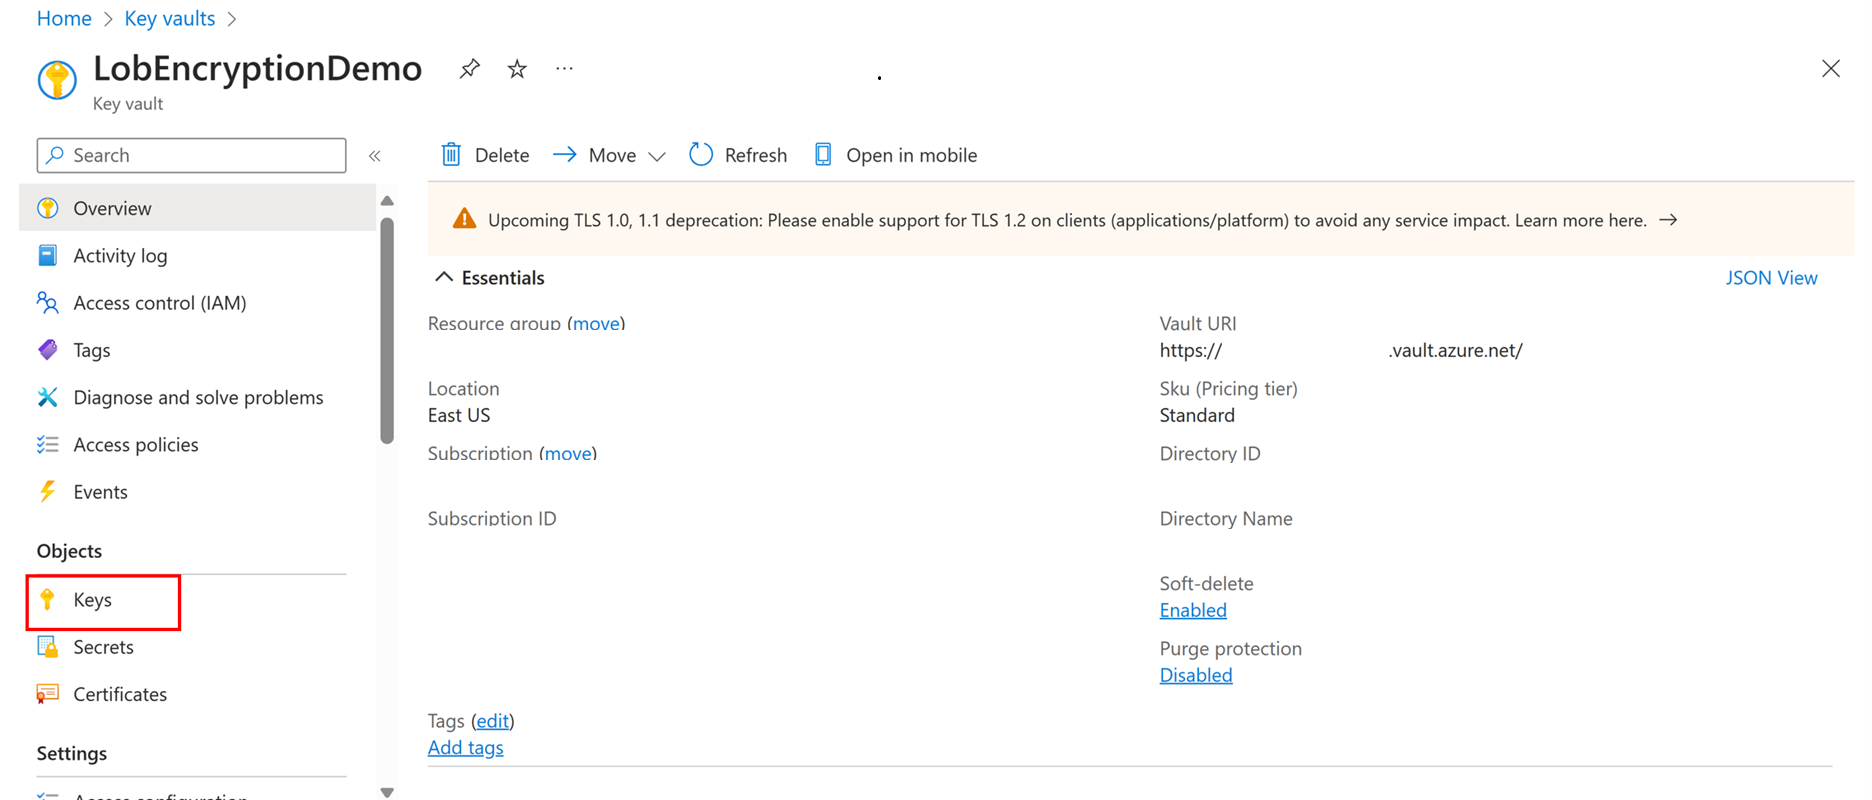1872x800 pixels.
Task: Collapse the Essentials section
Action: point(444,277)
